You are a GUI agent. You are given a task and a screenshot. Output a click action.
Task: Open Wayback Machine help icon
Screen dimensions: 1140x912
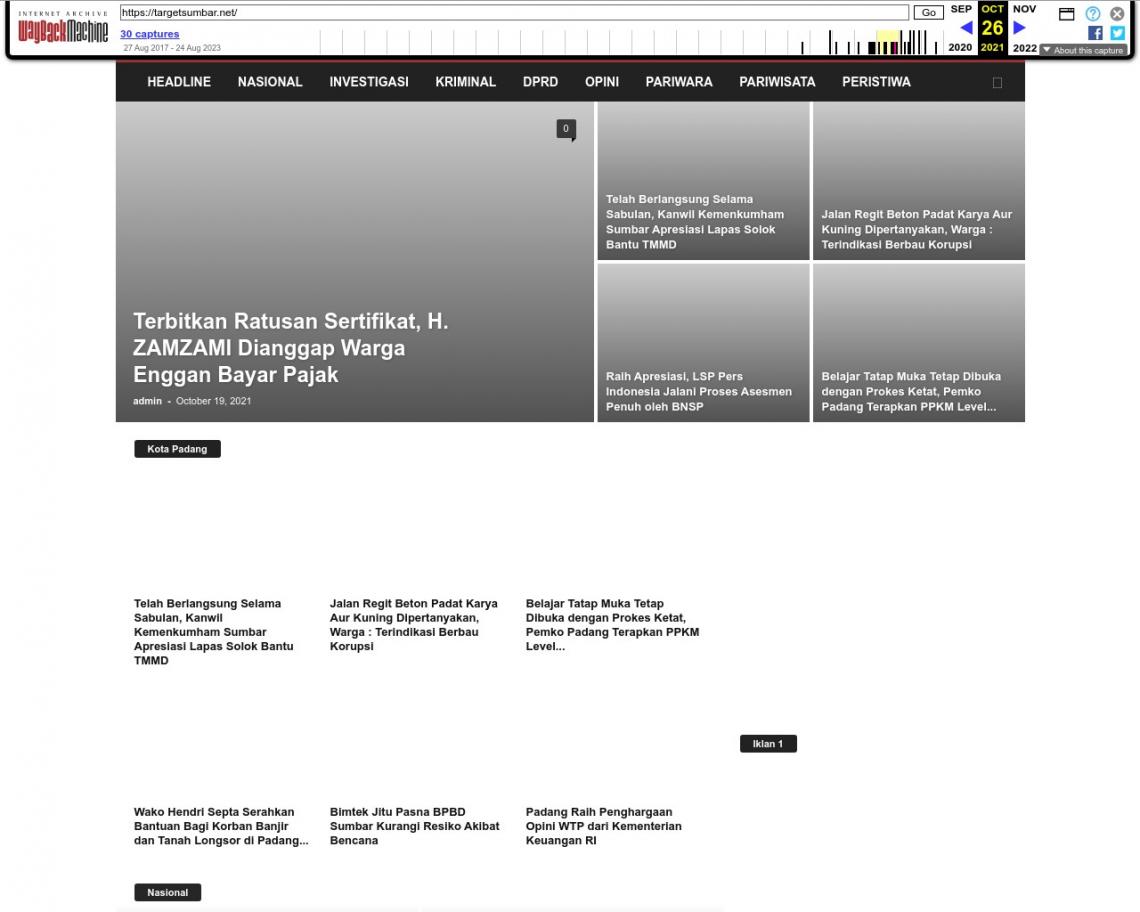click(1093, 14)
